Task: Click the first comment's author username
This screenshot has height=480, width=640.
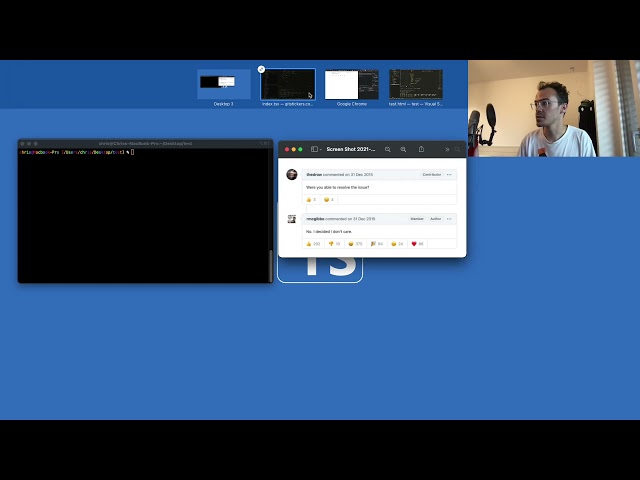Action: point(314,175)
